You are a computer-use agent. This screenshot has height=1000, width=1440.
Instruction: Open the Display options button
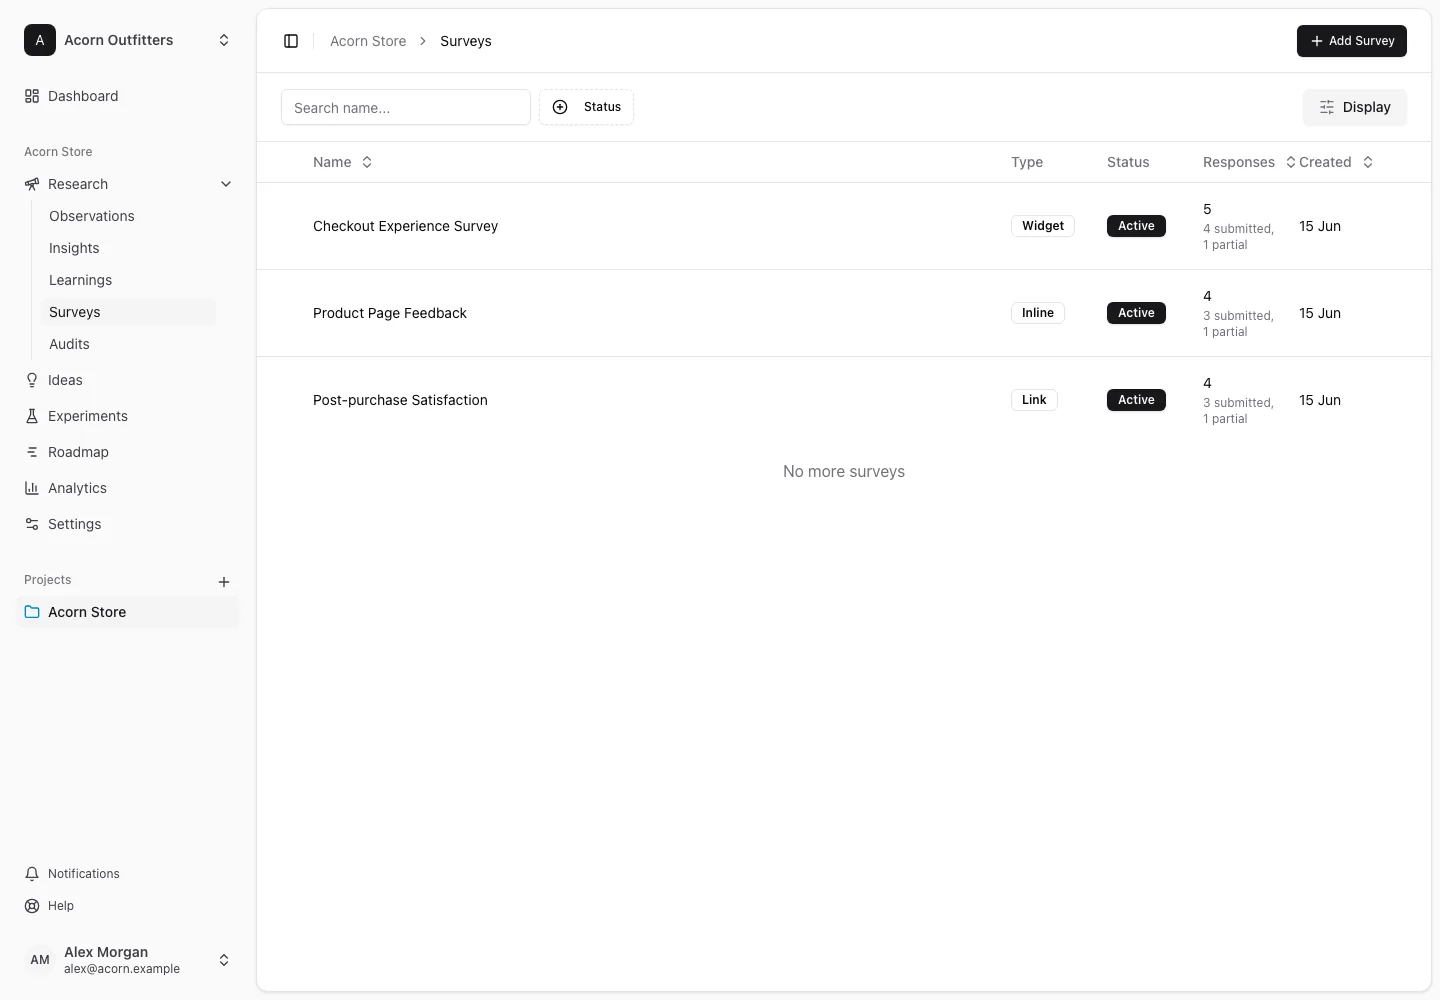pos(1355,107)
